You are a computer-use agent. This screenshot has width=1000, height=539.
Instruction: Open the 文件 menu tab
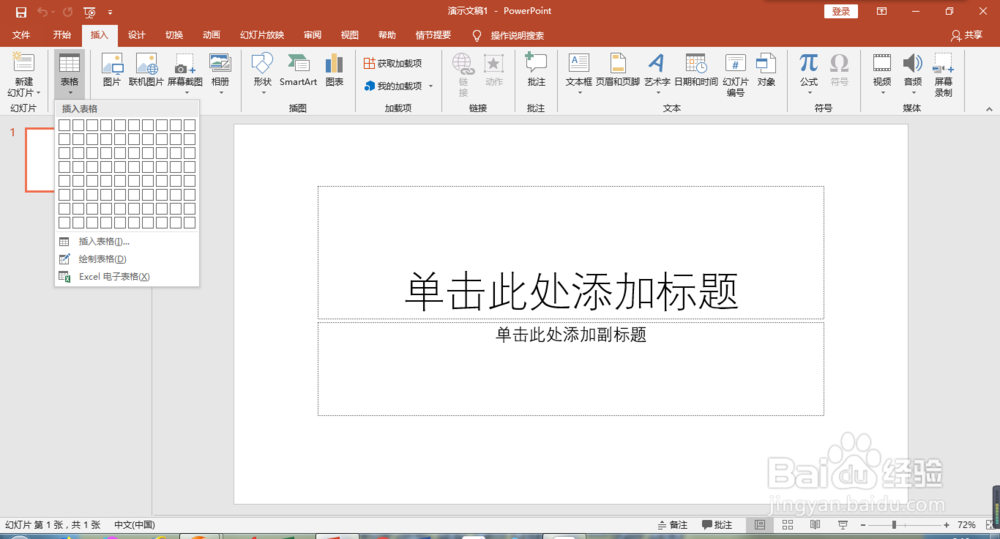pos(21,35)
